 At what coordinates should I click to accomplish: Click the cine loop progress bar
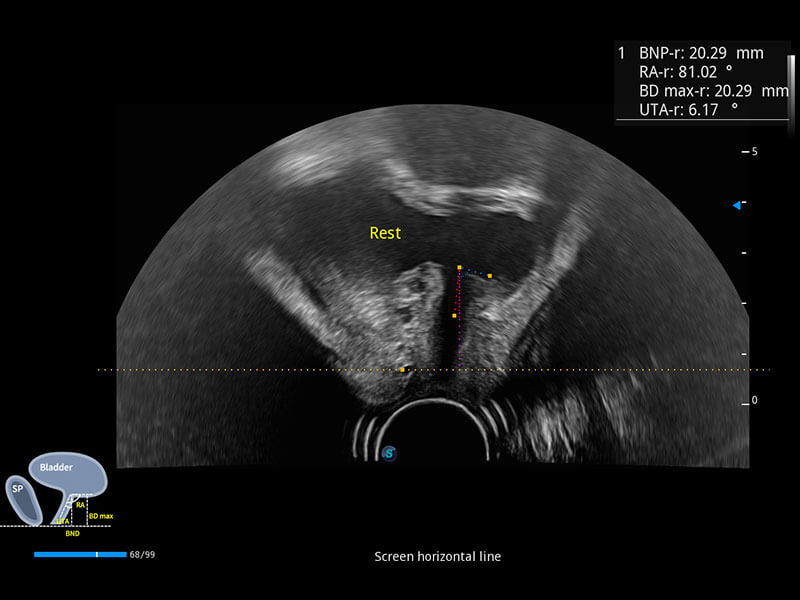point(79,554)
